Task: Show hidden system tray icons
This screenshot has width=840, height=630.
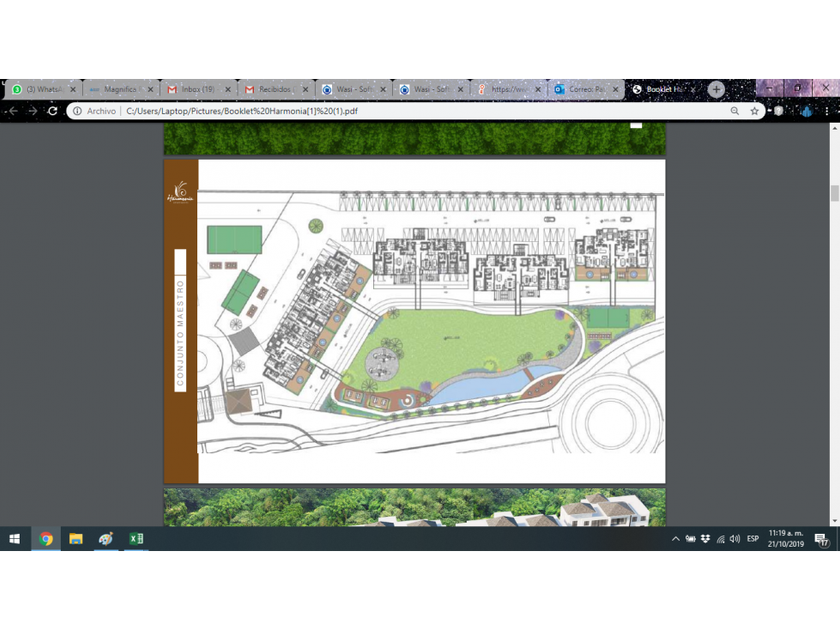Action: point(676,539)
